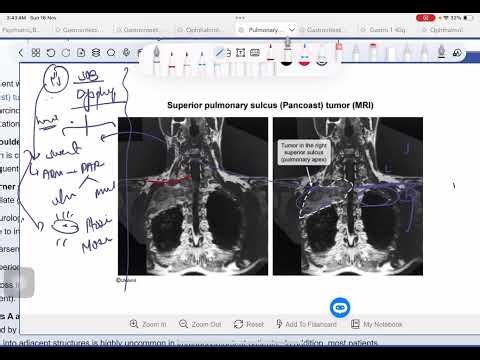Tap the red screen recording indicator

point(426,18)
